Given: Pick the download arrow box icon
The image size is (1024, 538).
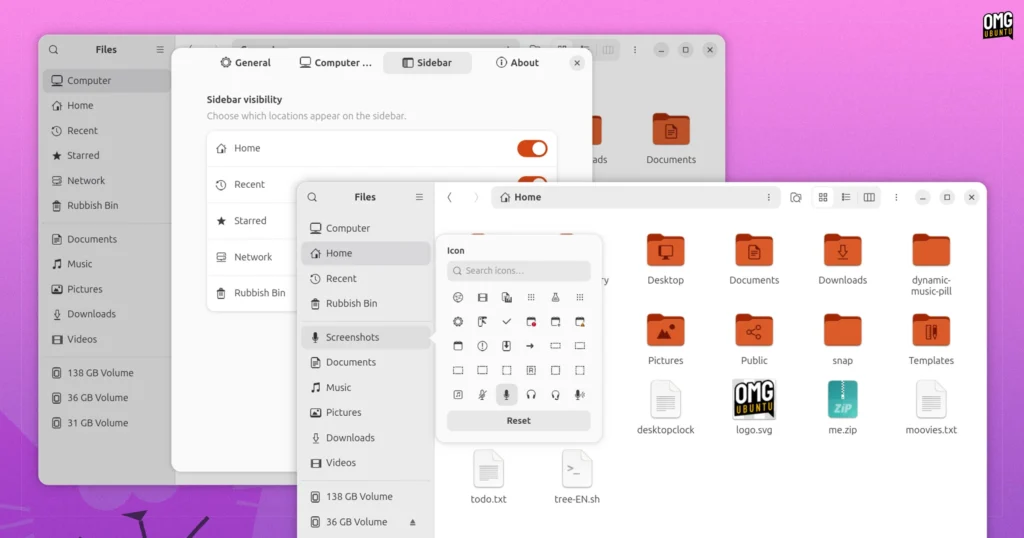Looking at the screenshot, I should point(507,346).
